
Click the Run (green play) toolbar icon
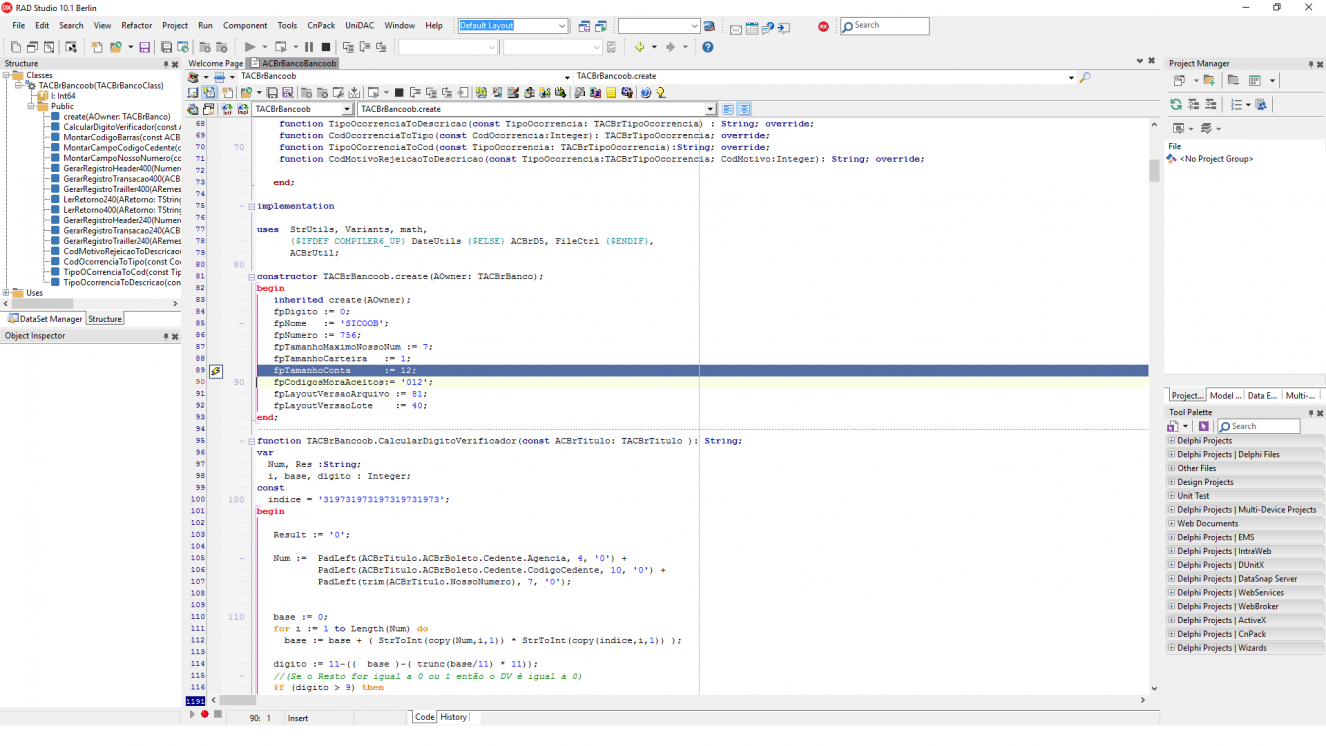point(250,47)
